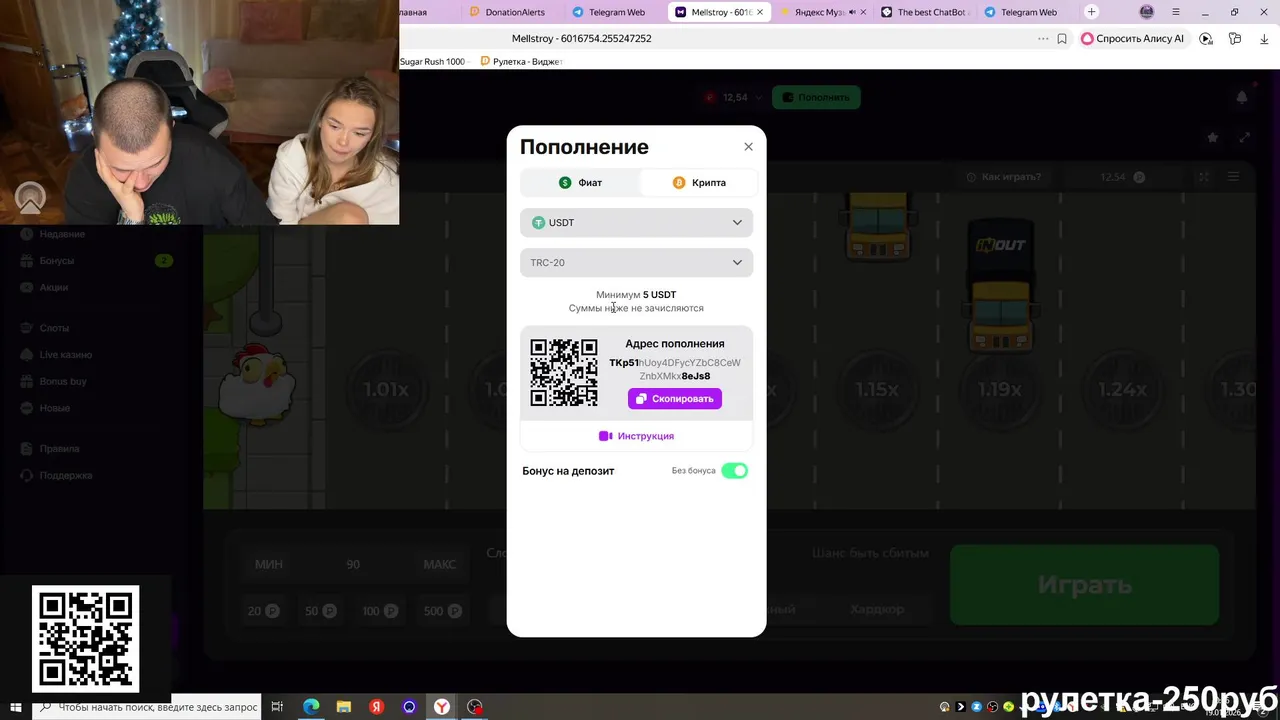Choose the 50 ₽ quick bet
1280x720 pixels.
coord(321,611)
